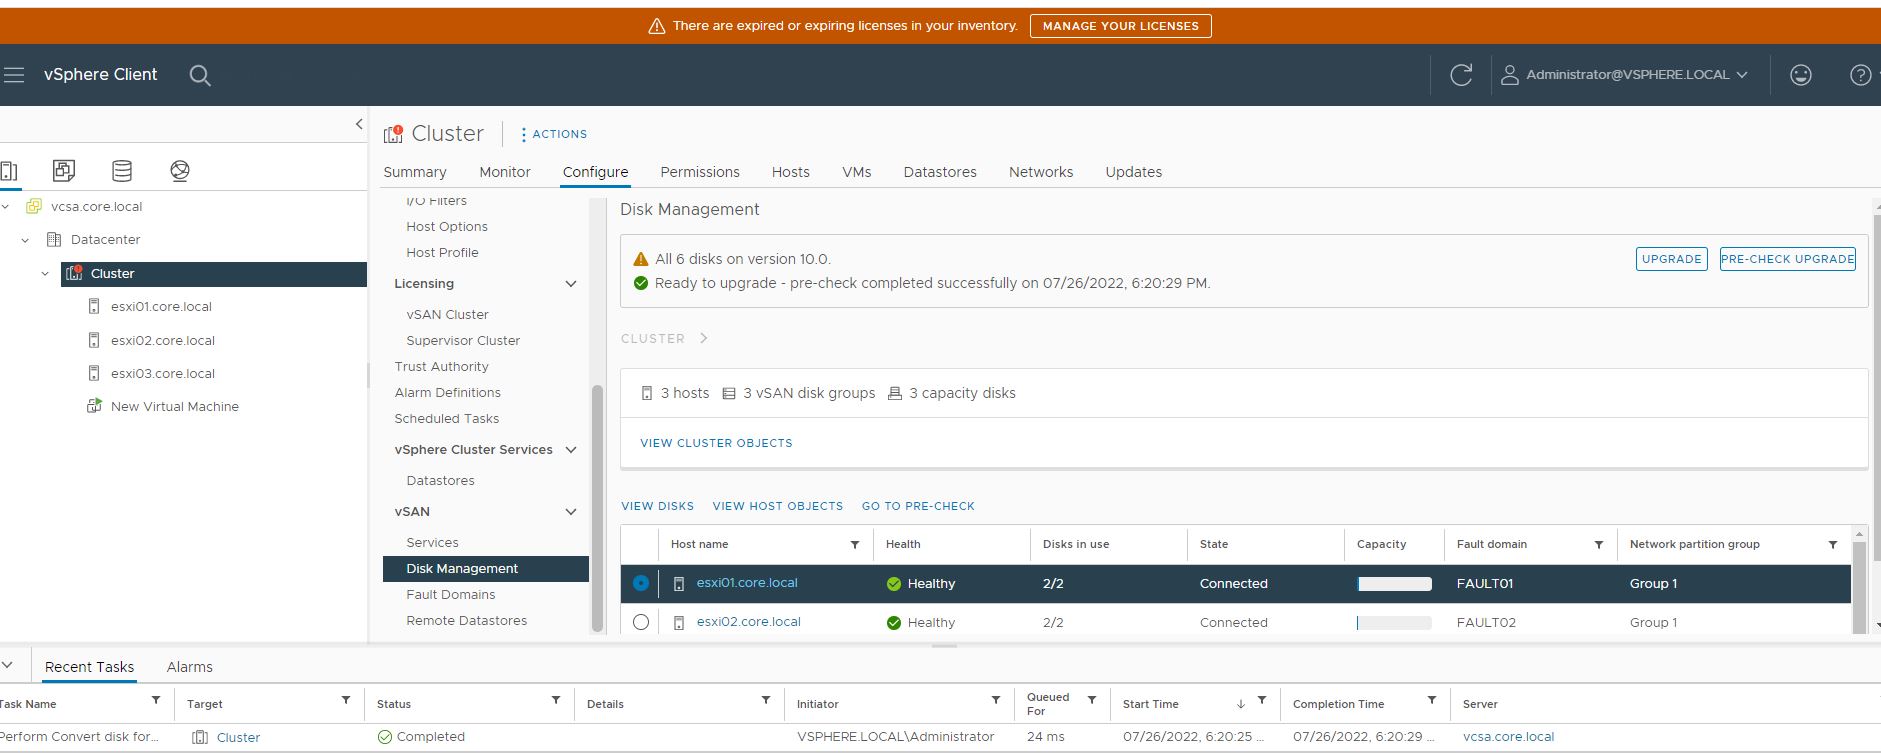Filter the Network partition group column
This screenshot has width=1881, height=753.
(1833, 545)
